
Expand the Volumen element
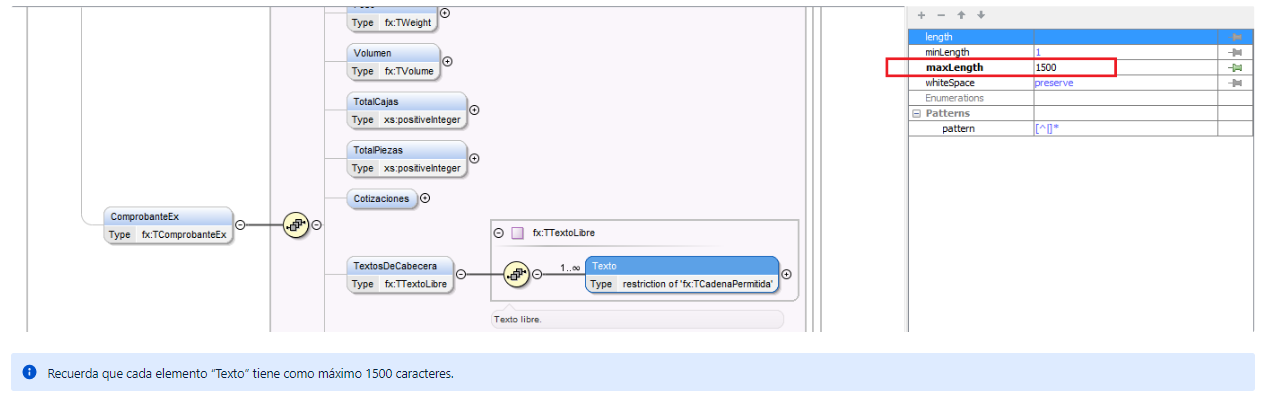point(447,61)
